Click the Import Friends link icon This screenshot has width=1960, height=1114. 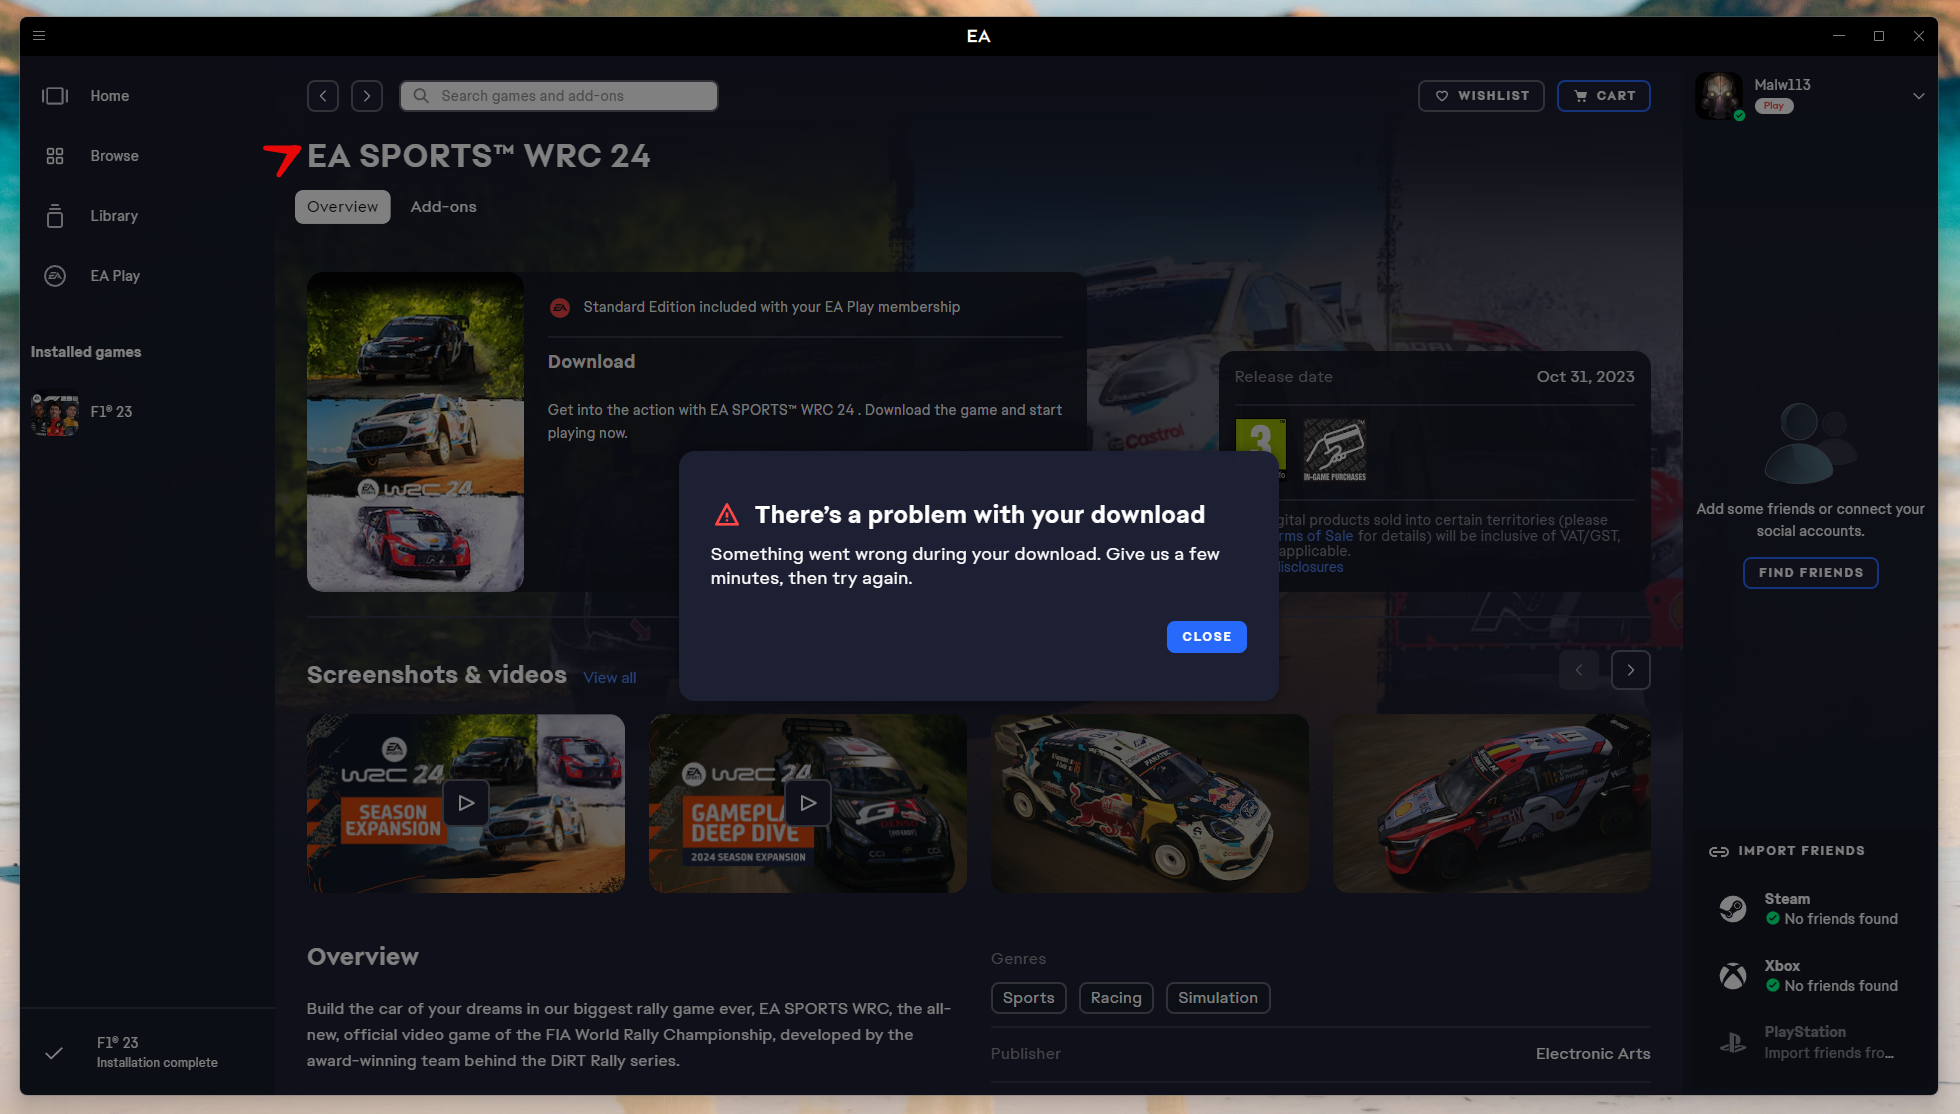pyautogui.click(x=1718, y=852)
